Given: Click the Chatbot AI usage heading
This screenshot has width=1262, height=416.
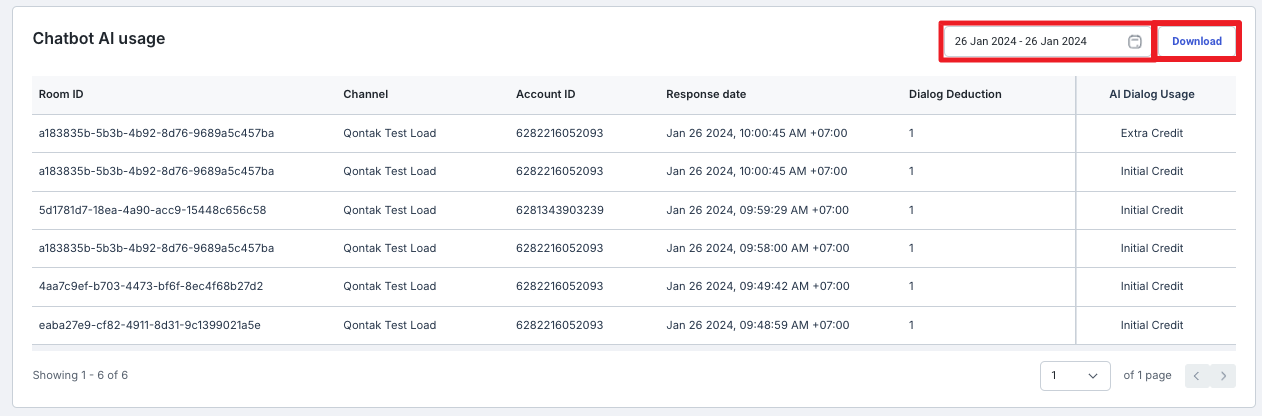Looking at the screenshot, I should 99,39.
